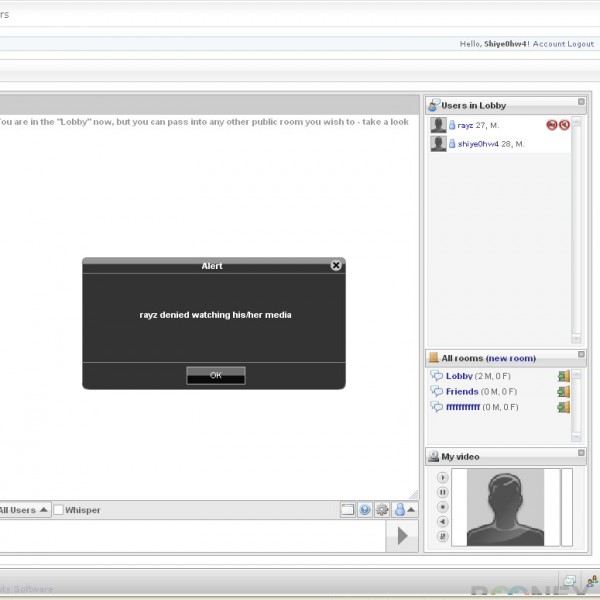
Task: Collapse the My video panel
Action: 581,453
